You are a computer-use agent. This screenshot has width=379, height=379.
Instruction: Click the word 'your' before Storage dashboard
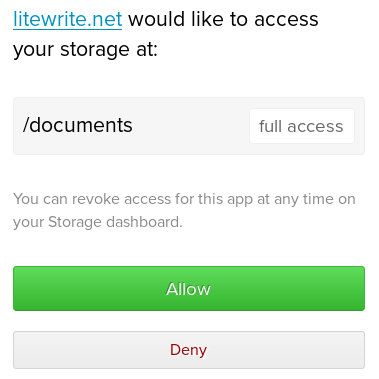pyautogui.click(x=29, y=222)
